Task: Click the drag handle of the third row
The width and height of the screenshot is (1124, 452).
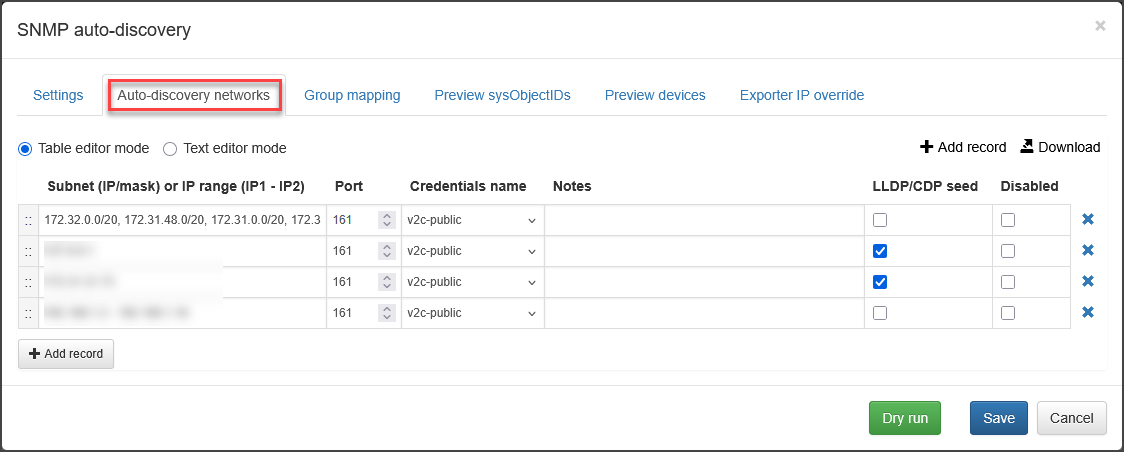Action: click(x=28, y=282)
